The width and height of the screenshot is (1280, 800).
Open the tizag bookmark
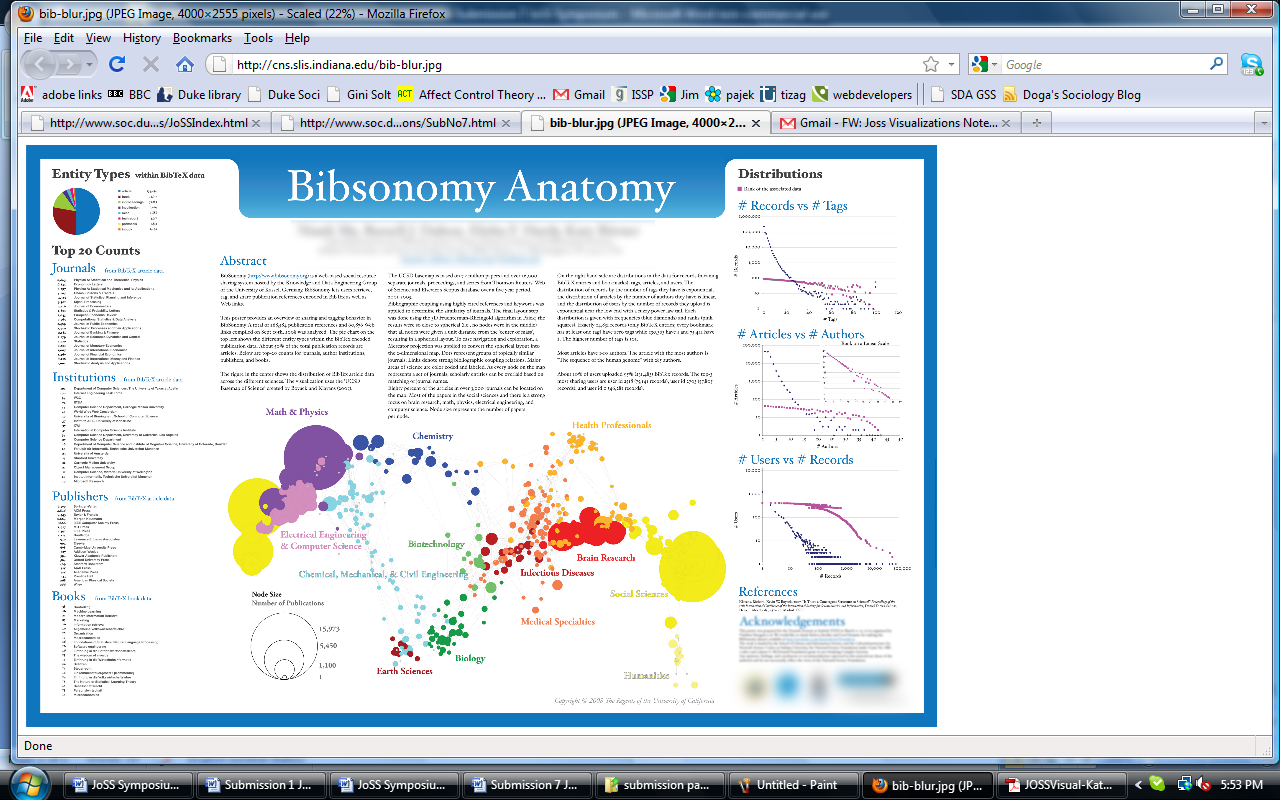pyautogui.click(x=784, y=94)
